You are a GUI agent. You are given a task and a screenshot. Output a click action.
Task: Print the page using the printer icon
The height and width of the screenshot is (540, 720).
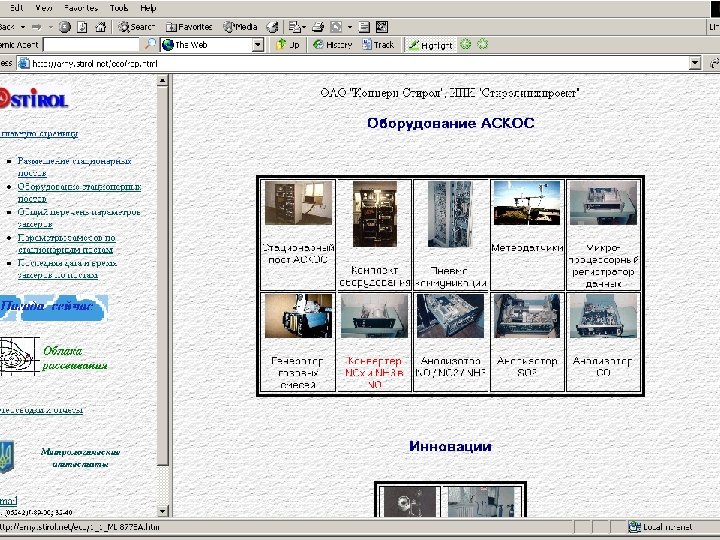click(318, 27)
